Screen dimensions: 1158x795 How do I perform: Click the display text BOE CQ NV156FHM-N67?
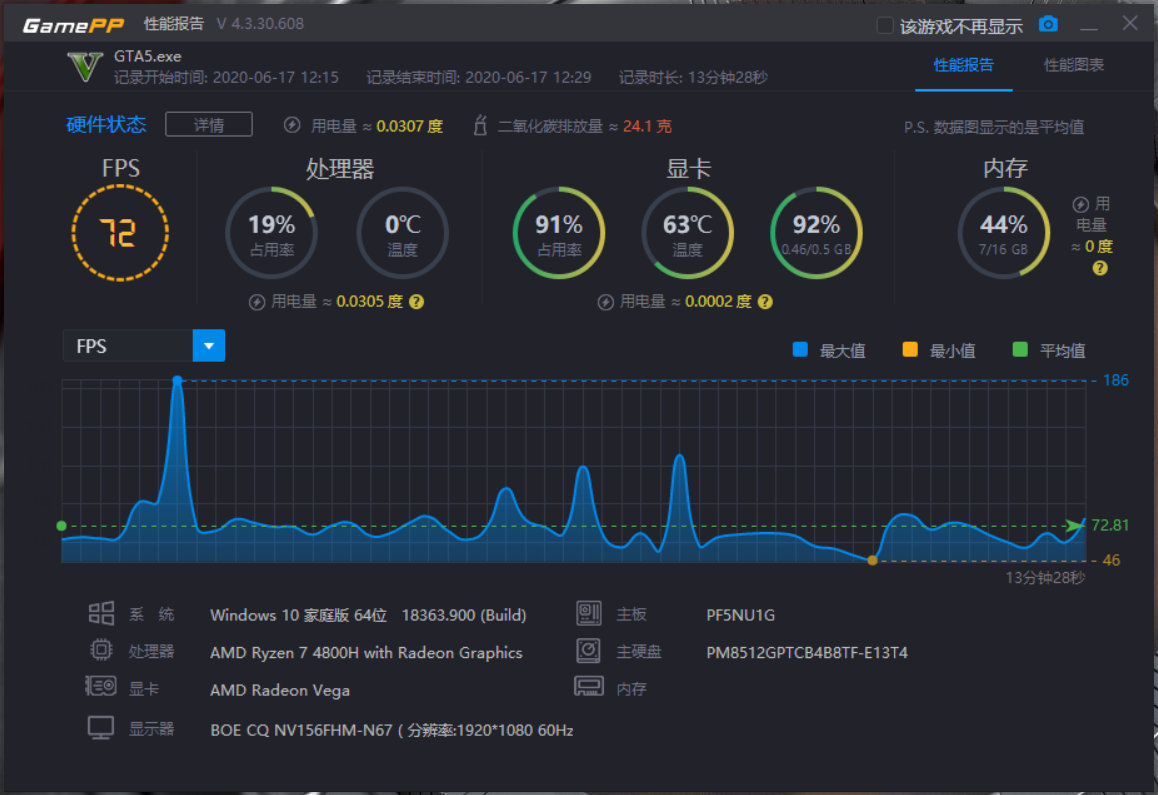[x=301, y=730]
